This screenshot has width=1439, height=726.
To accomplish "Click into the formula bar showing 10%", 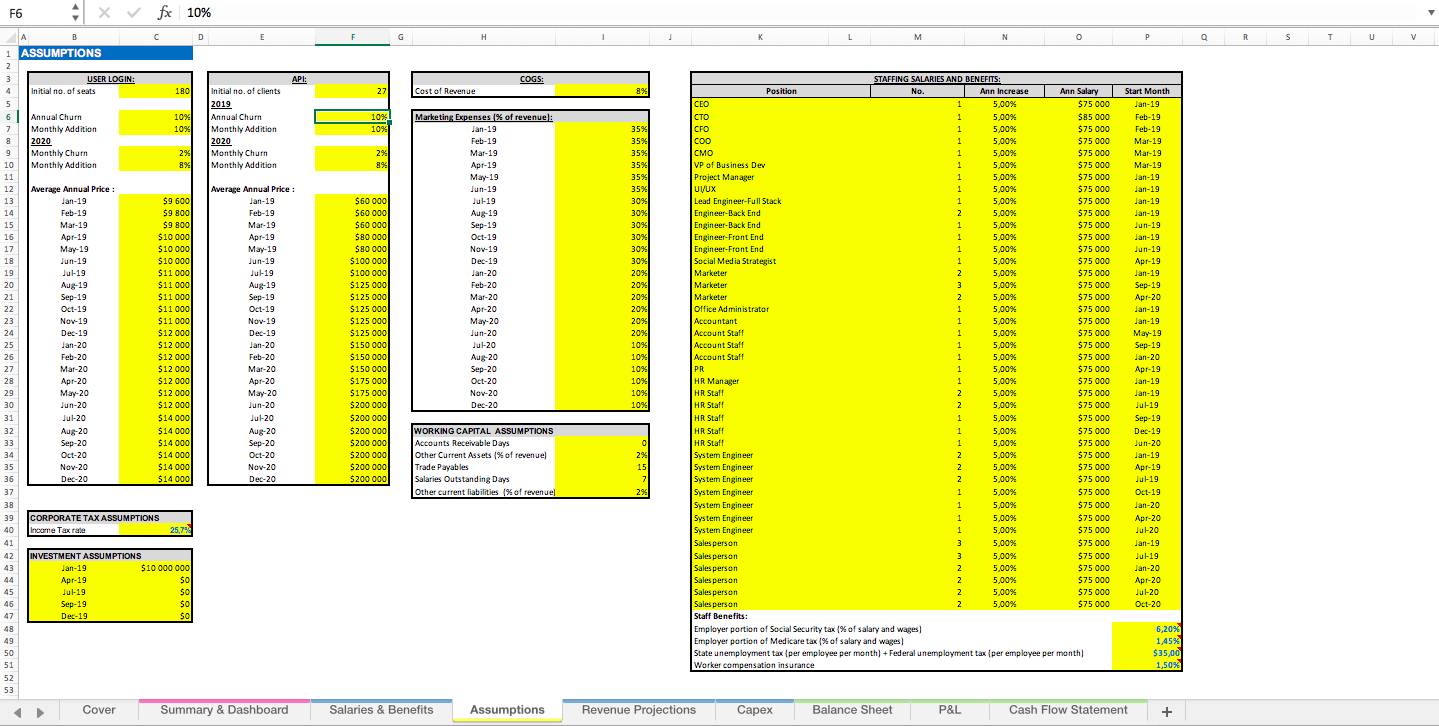I will 800,12.
